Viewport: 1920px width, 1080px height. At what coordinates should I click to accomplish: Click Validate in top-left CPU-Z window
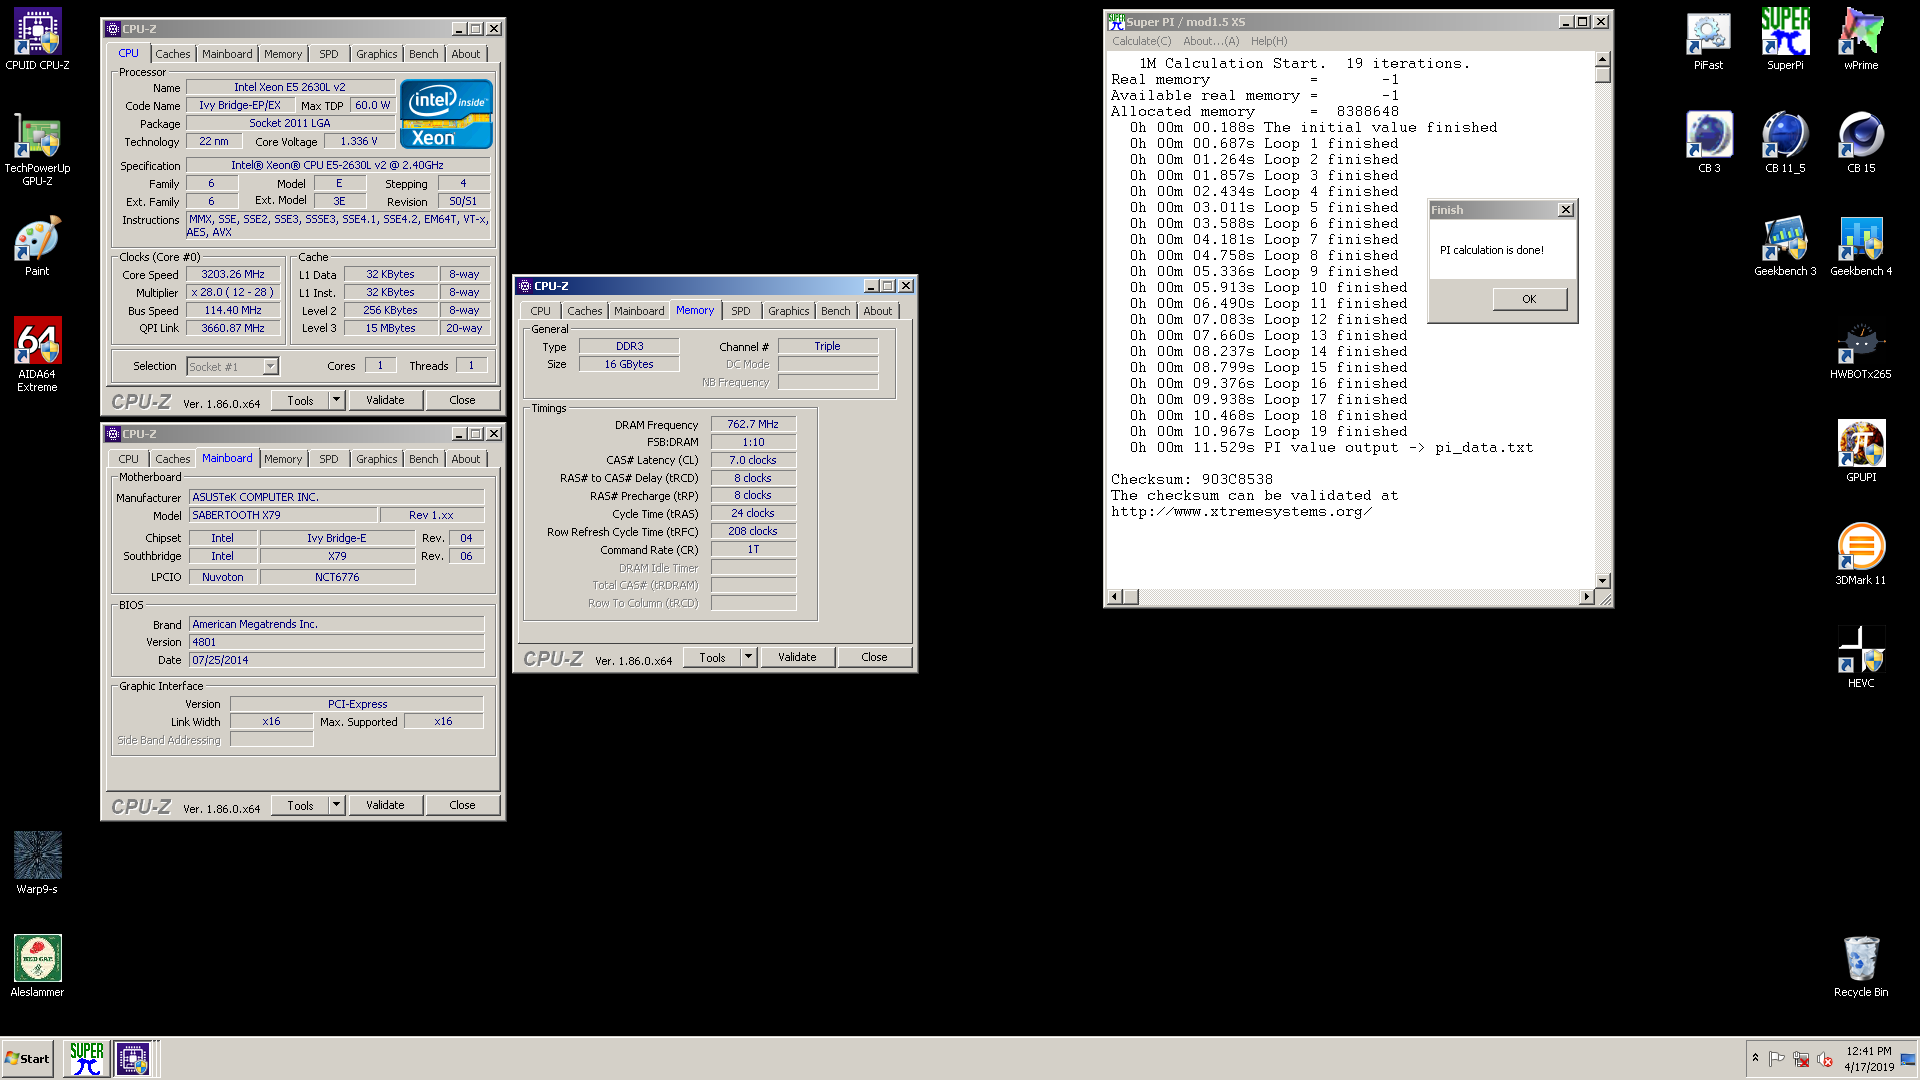(385, 400)
